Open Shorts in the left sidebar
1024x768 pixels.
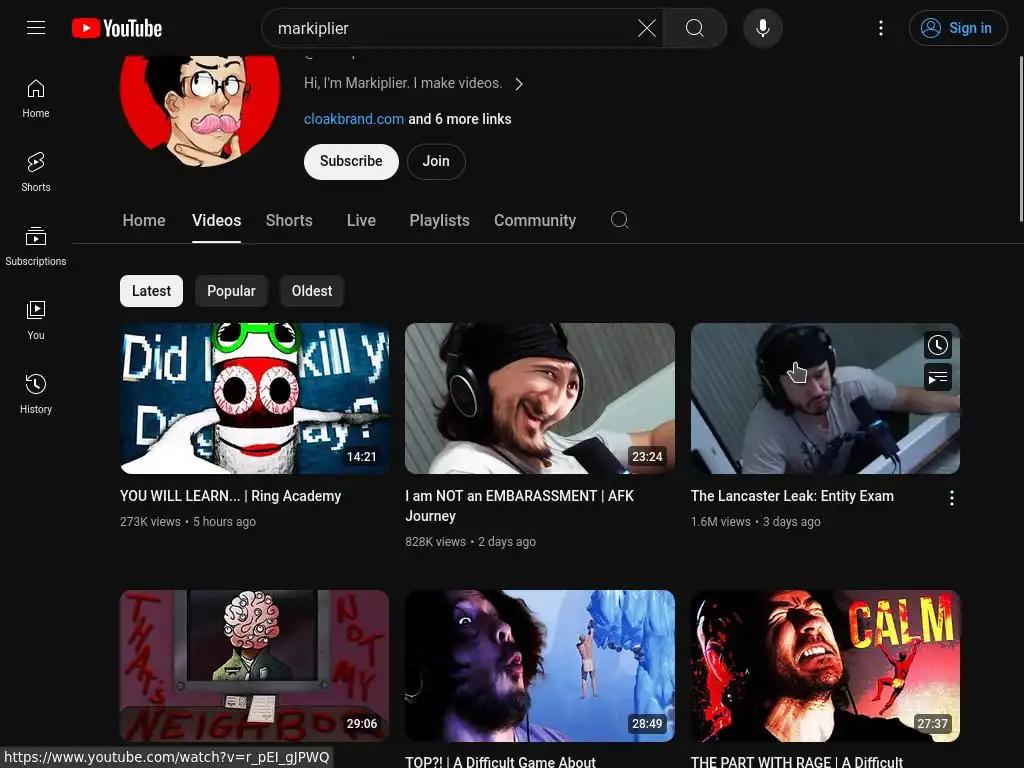tap(36, 172)
